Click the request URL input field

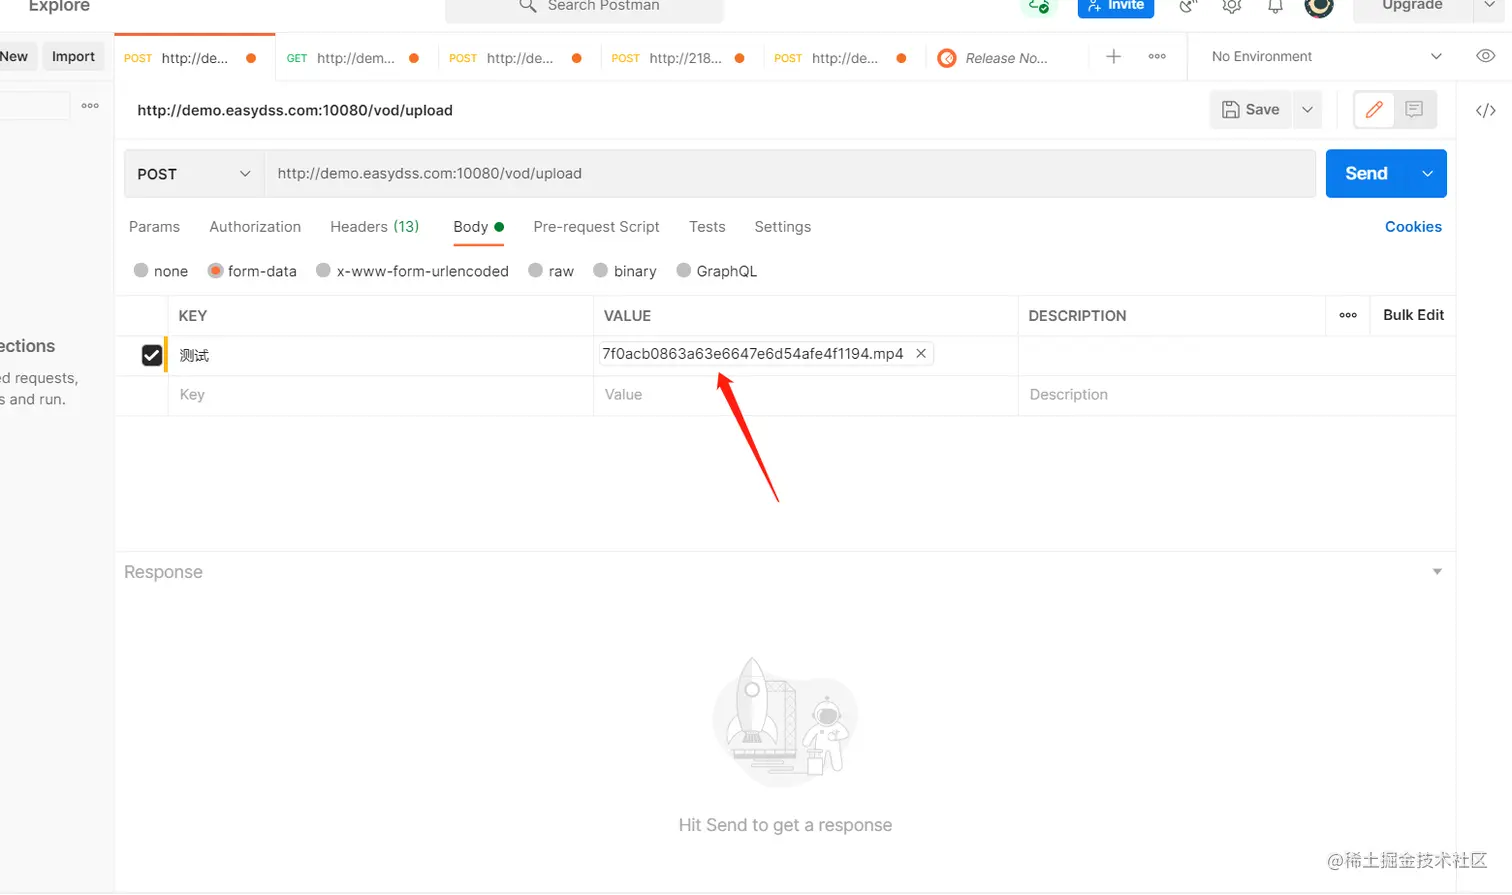point(790,174)
